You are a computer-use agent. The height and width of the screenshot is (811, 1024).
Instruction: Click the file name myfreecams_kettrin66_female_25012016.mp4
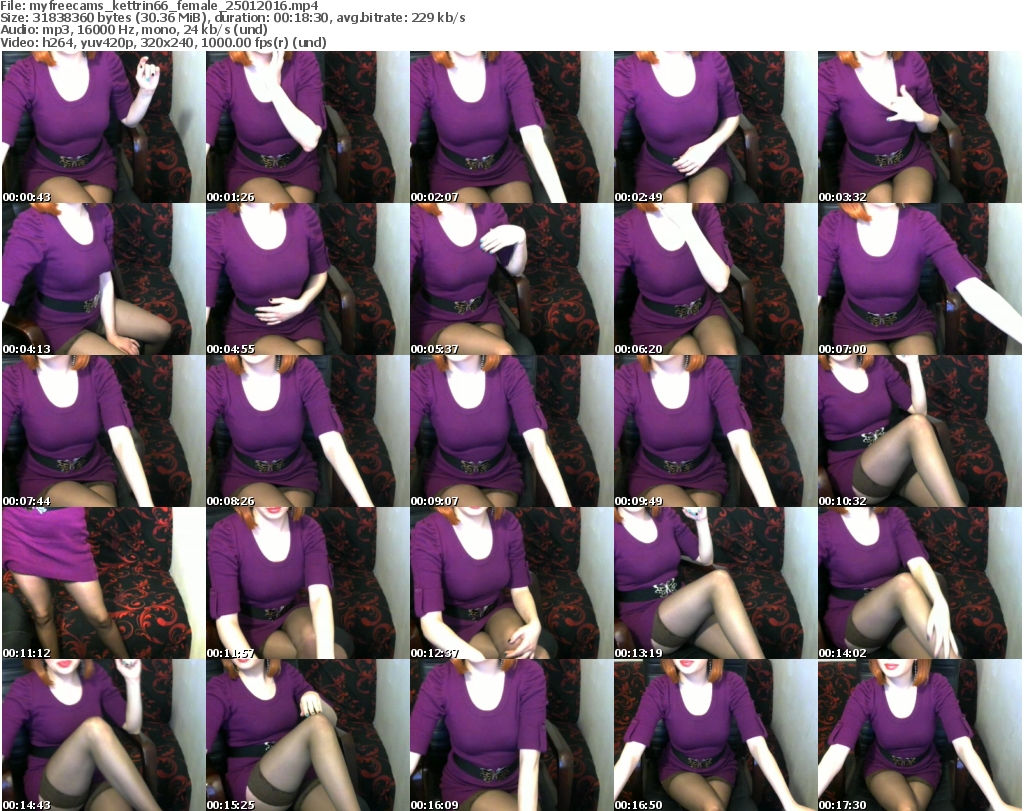[174, 6]
